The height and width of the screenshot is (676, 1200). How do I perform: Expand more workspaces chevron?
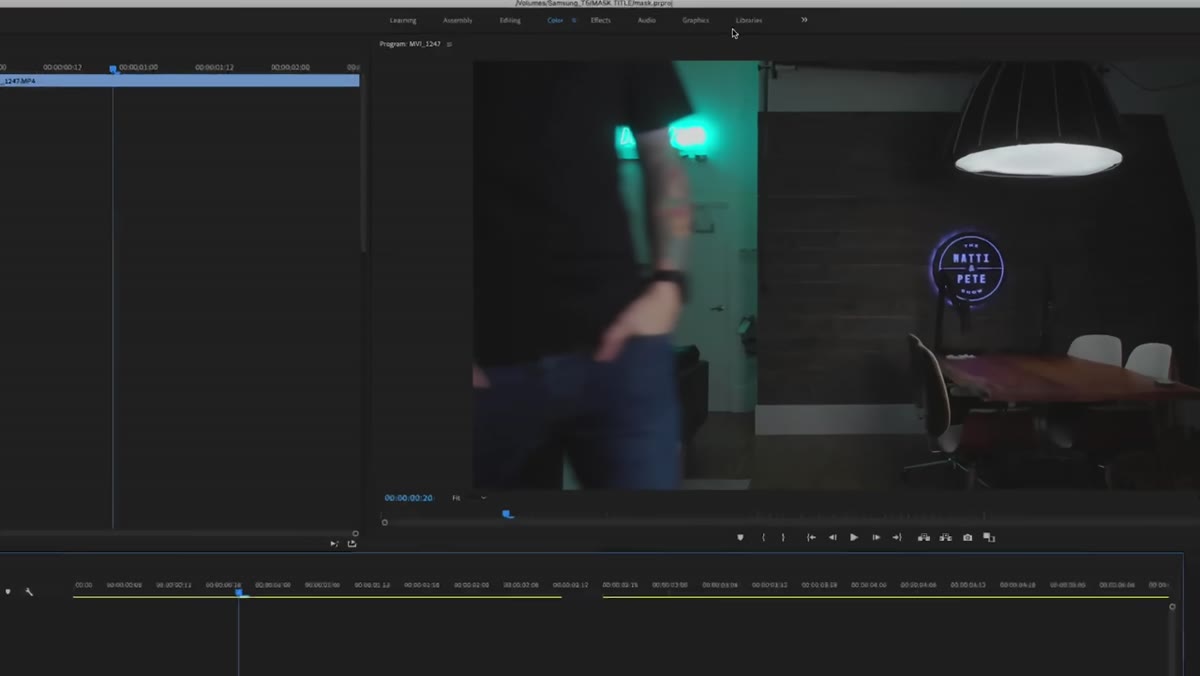pos(804,20)
